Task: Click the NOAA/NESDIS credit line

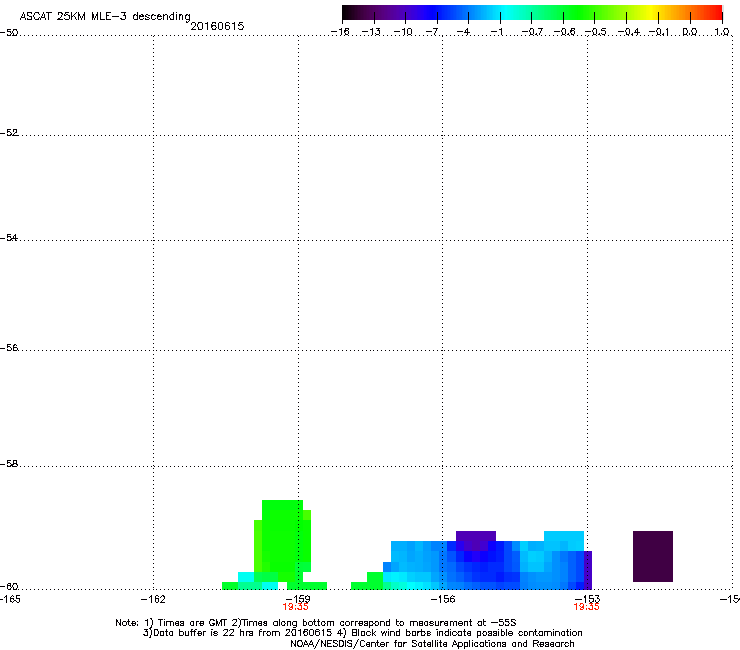Action: pyautogui.click(x=432, y=644)
